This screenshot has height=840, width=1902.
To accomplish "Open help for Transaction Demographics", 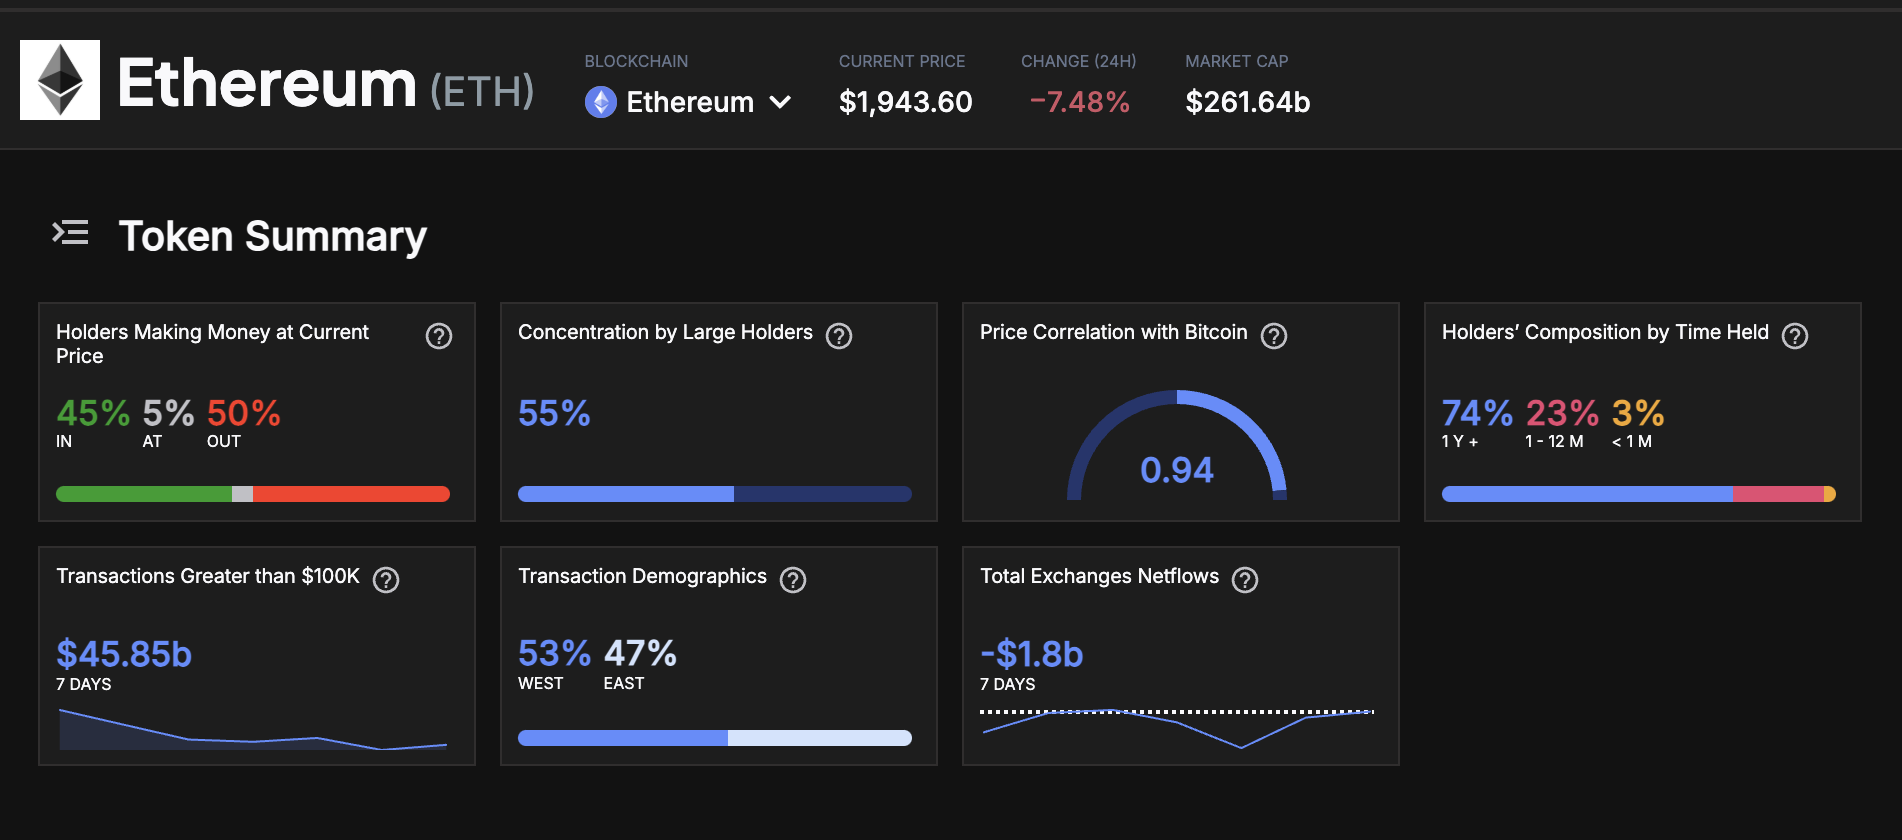I will pos(793,580).
